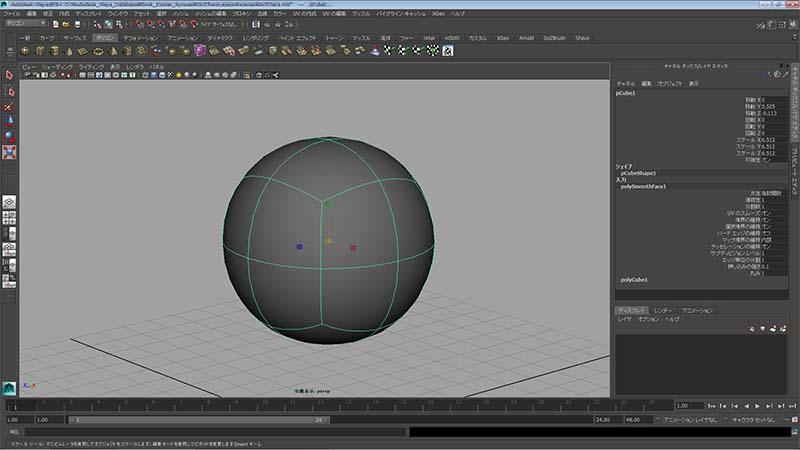
Task: Switch to four view layout
Action: (9, 218)
